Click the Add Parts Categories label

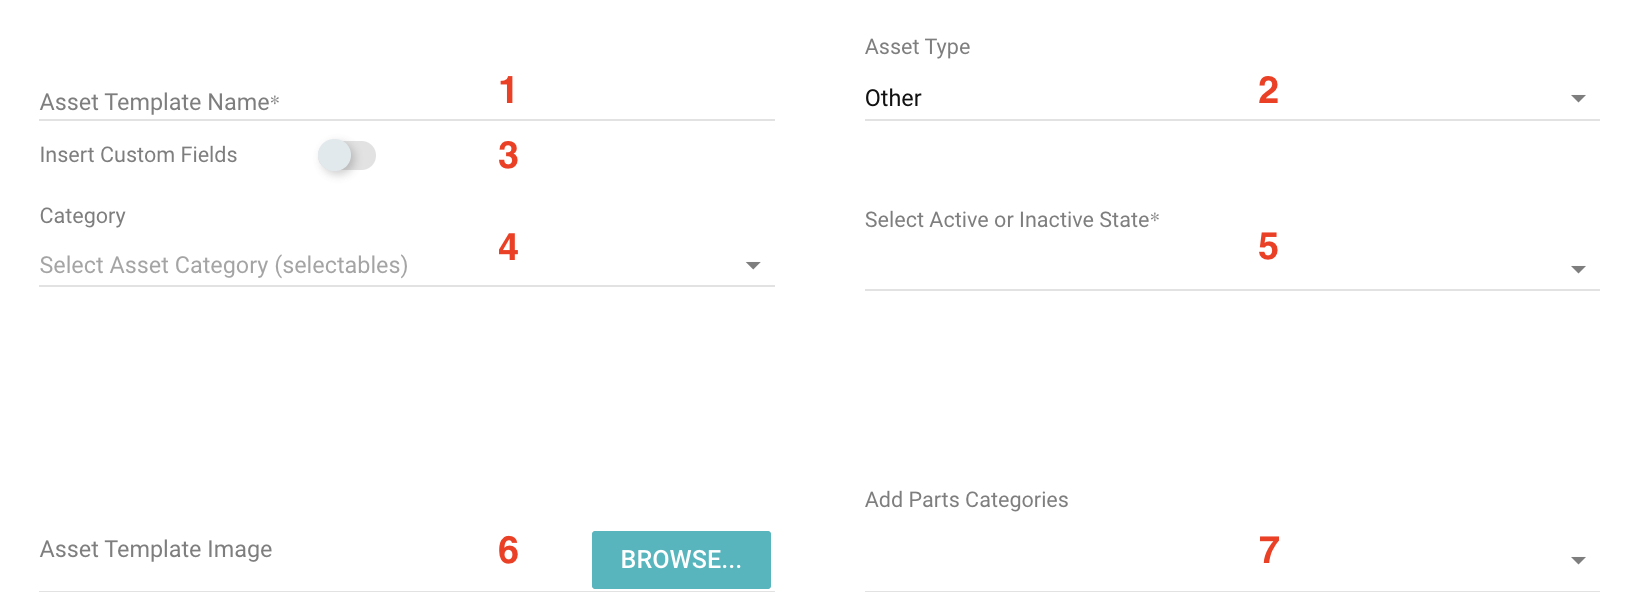966,500
